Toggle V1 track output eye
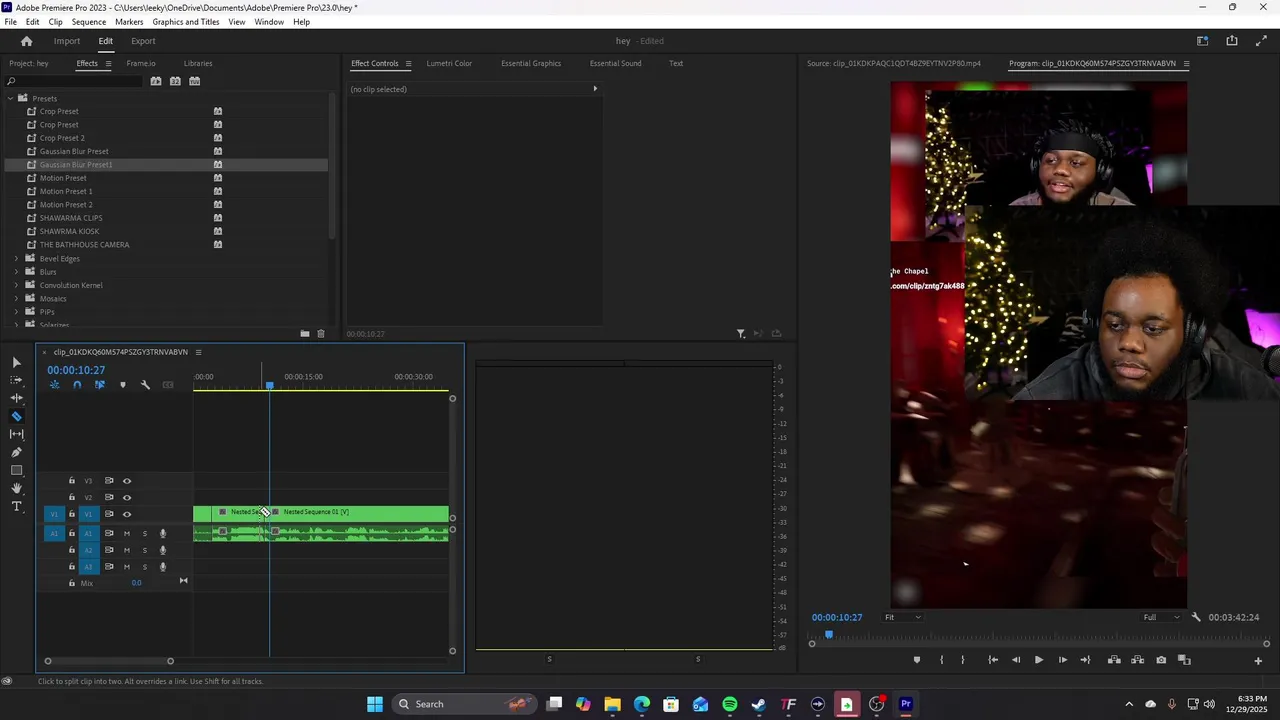The width and height of the screenshot is (1280, 720). 127,514
